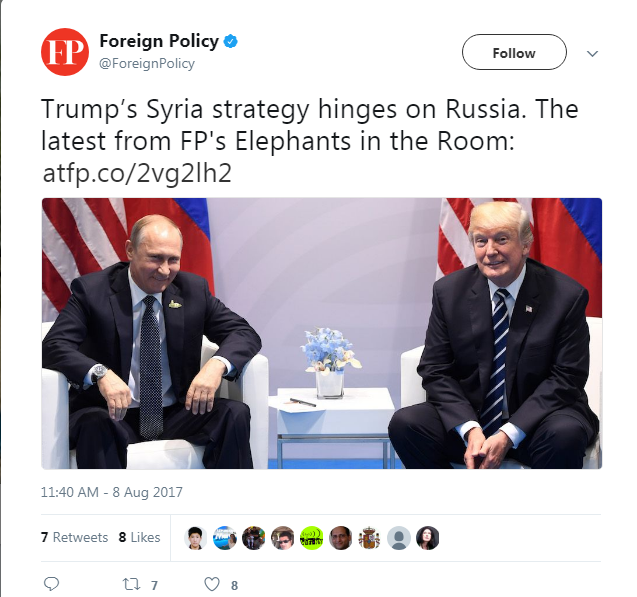Click the reply speech bubble icon

click(52, 584)
